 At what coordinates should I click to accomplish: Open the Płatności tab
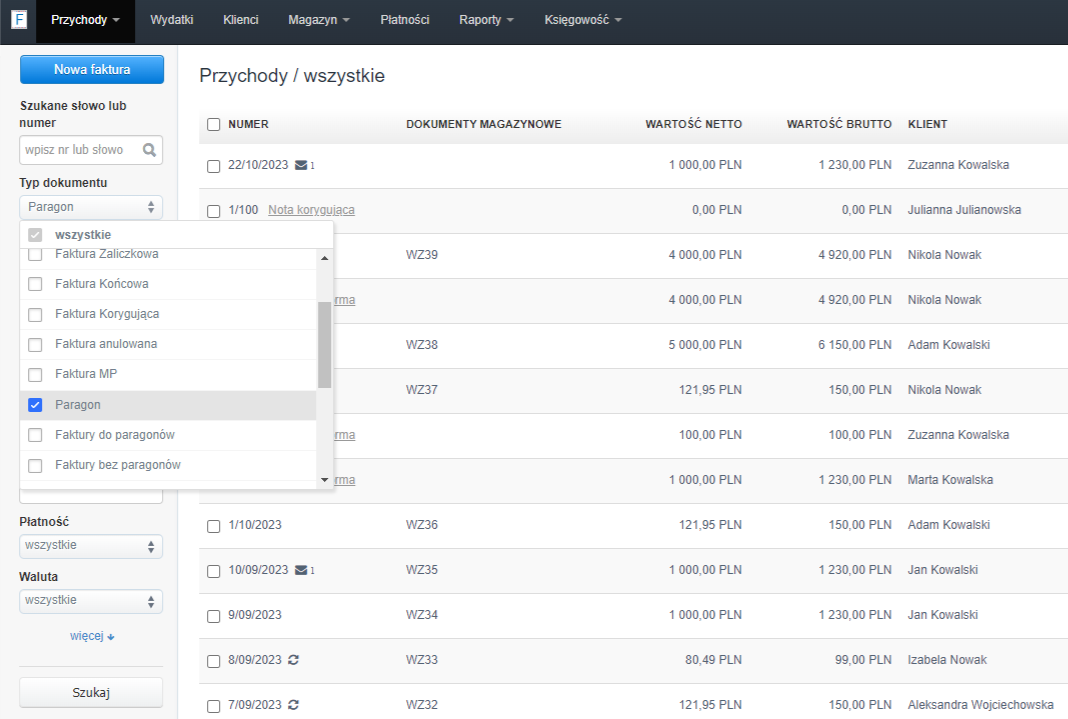click(x=405, y=20)
